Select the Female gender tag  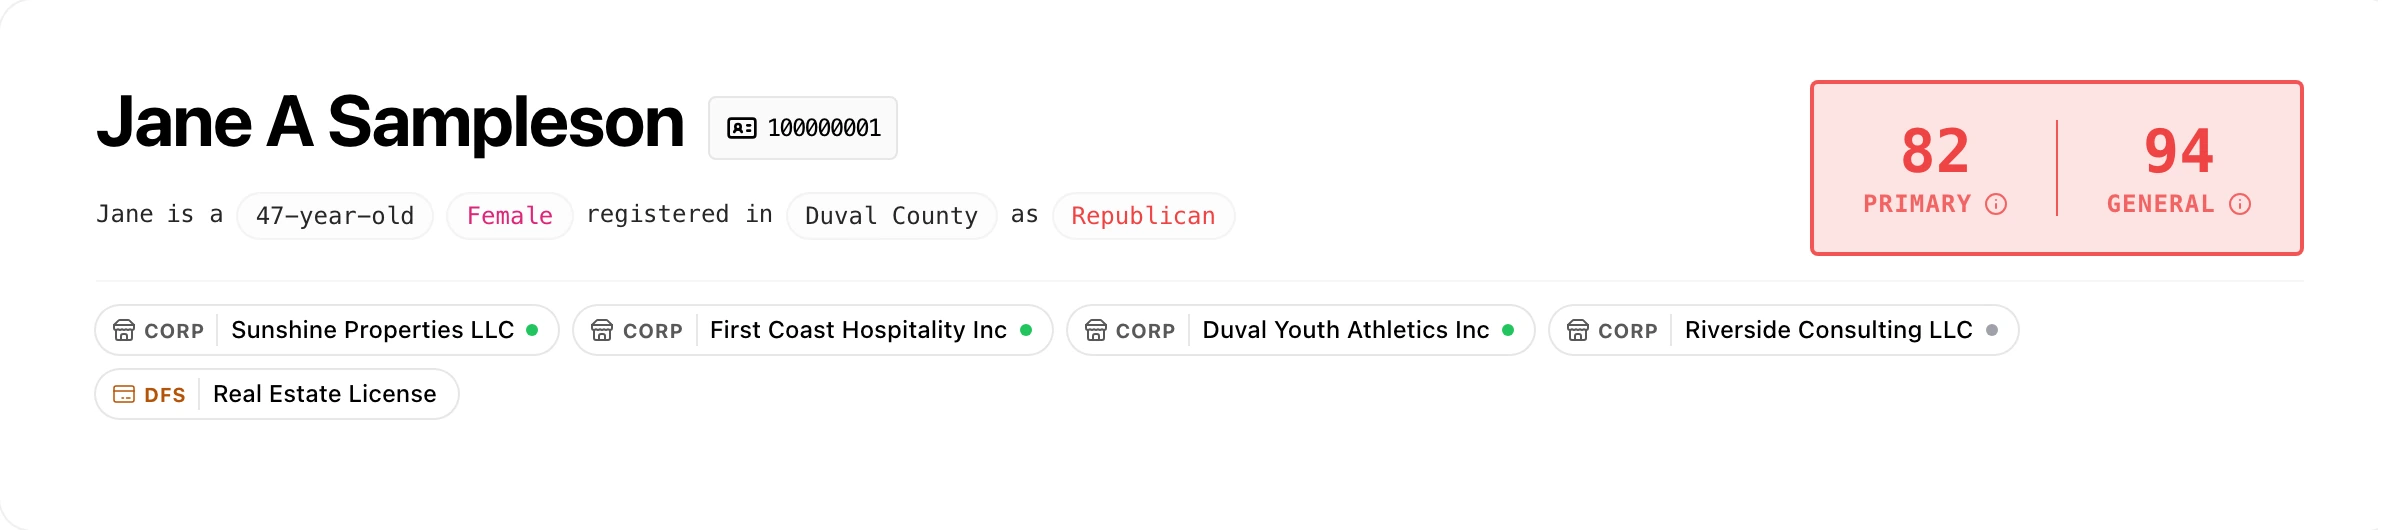click(510, 216)
